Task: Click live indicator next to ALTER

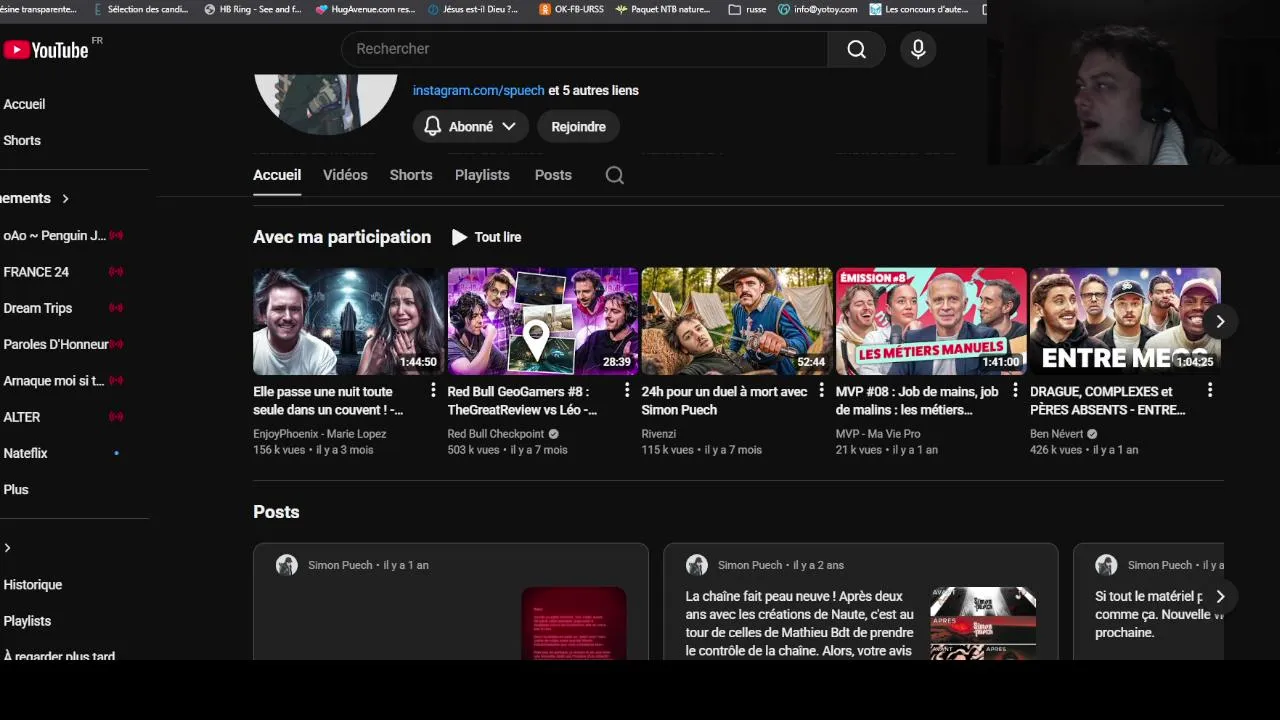Action: 116,417
